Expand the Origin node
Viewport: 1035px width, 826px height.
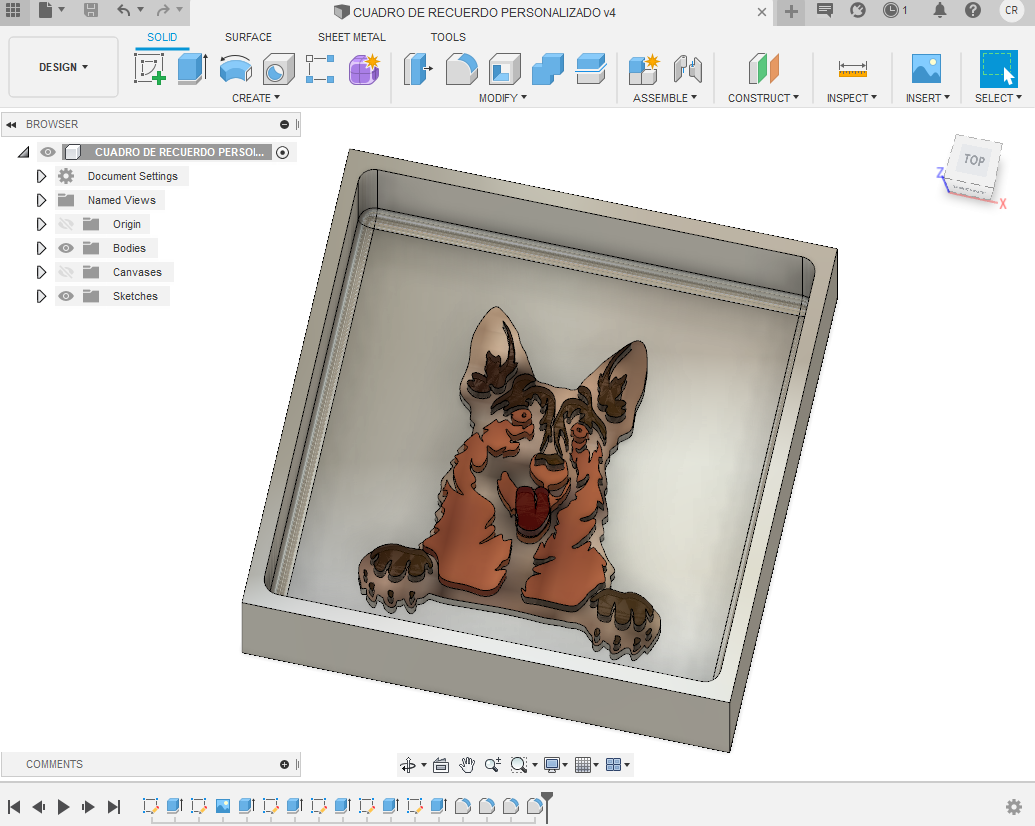[x=41, y=224]
